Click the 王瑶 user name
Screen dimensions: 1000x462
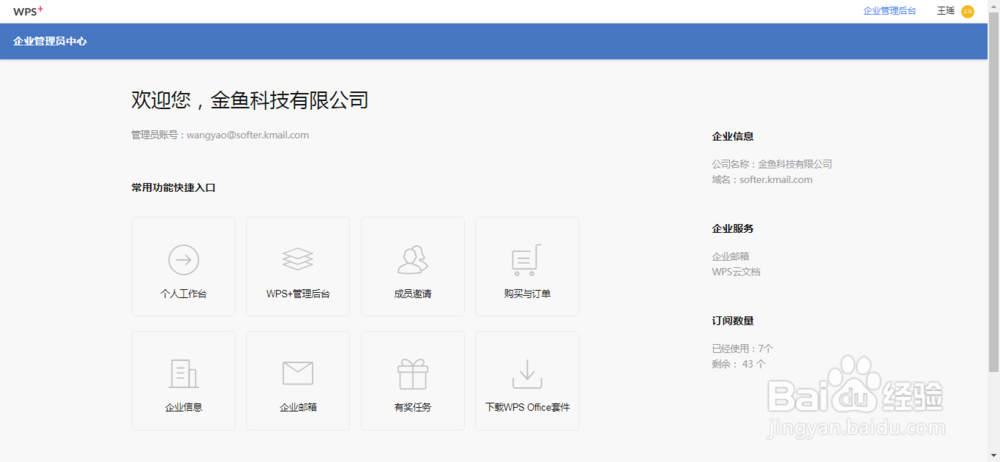click(946, 11)
